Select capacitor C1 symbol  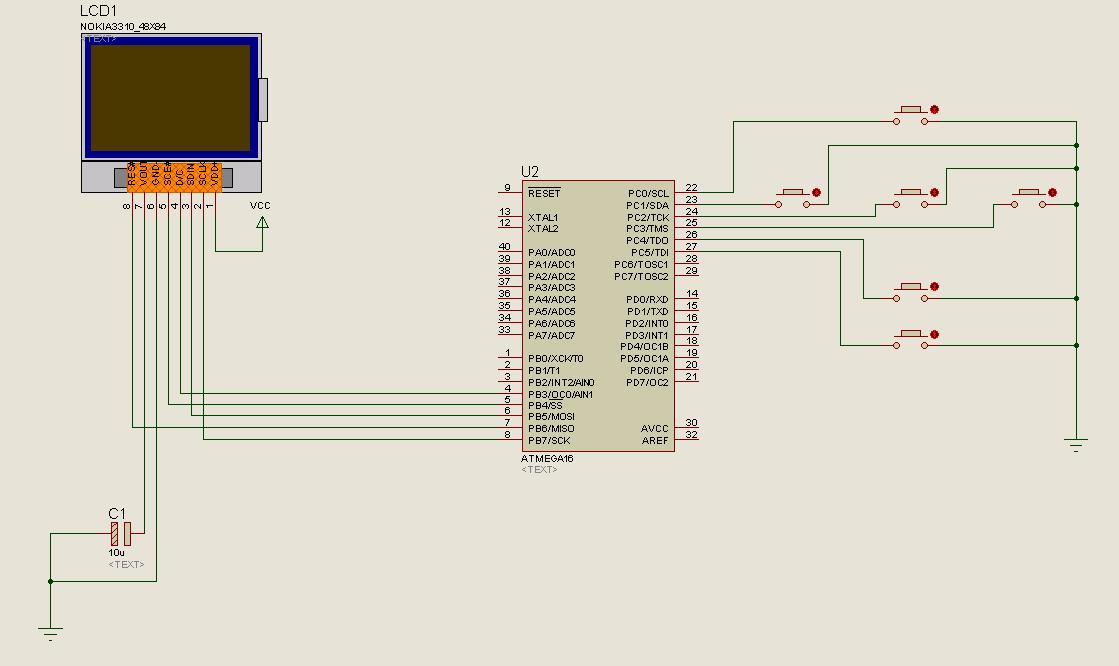pyautogui.click(x=121, y=533)
